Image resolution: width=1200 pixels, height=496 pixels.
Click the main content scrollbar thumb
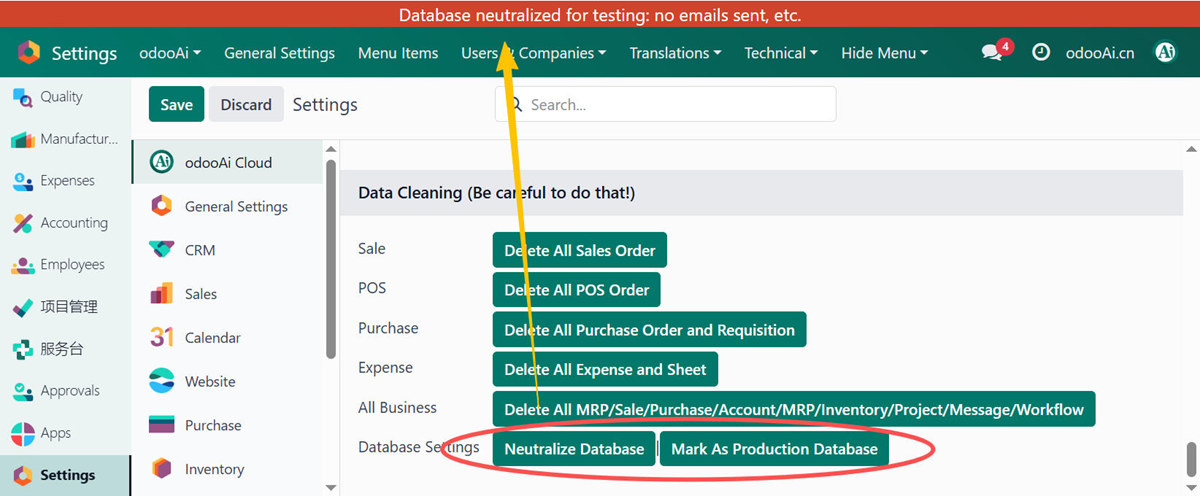(x=1189, y=462)
